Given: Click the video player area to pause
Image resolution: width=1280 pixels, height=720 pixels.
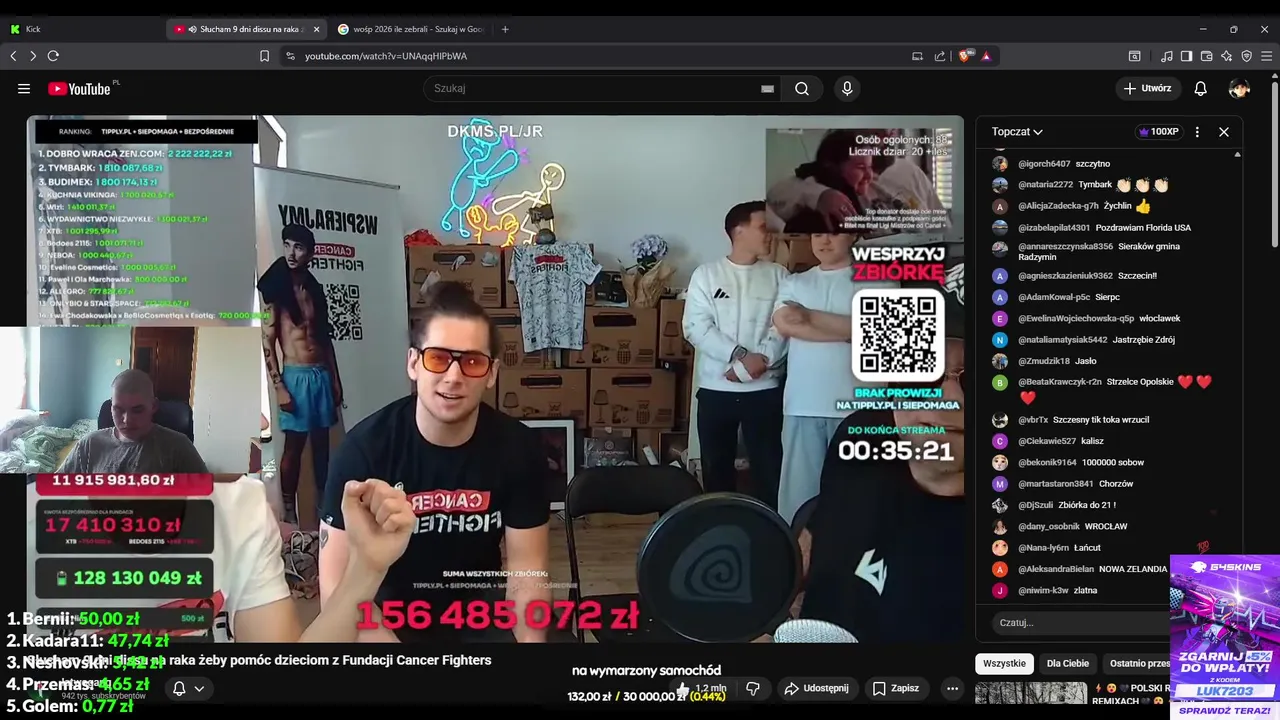Looking at the screenshot, I should (x=495, y=378).
